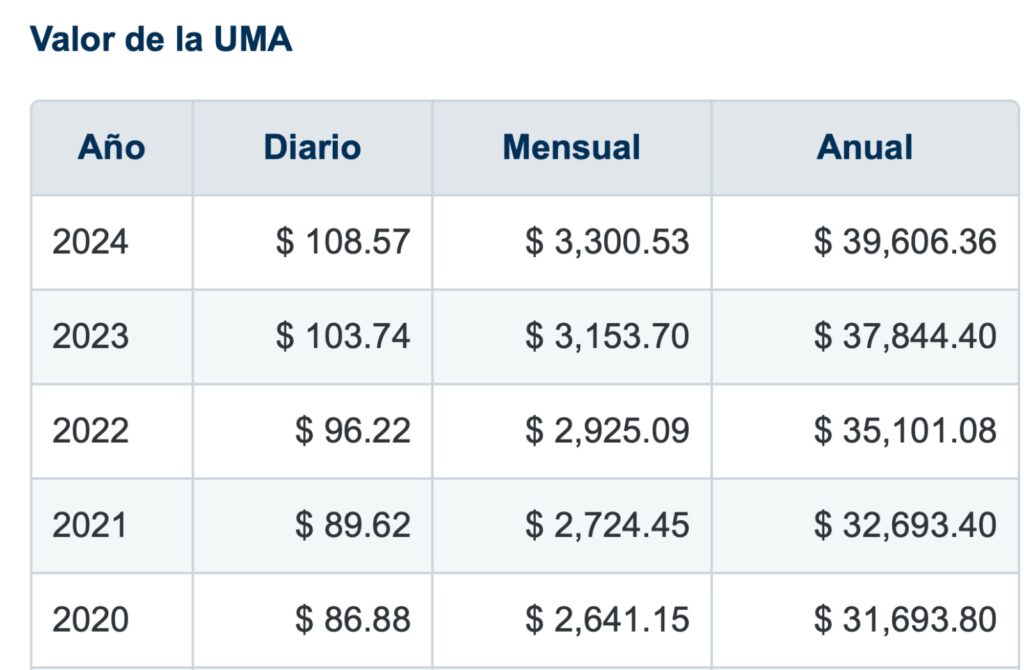This screenshot has width=1024, height=670.
Task: Select the "Mensual" column header
Action: click(x=571, y=147)
